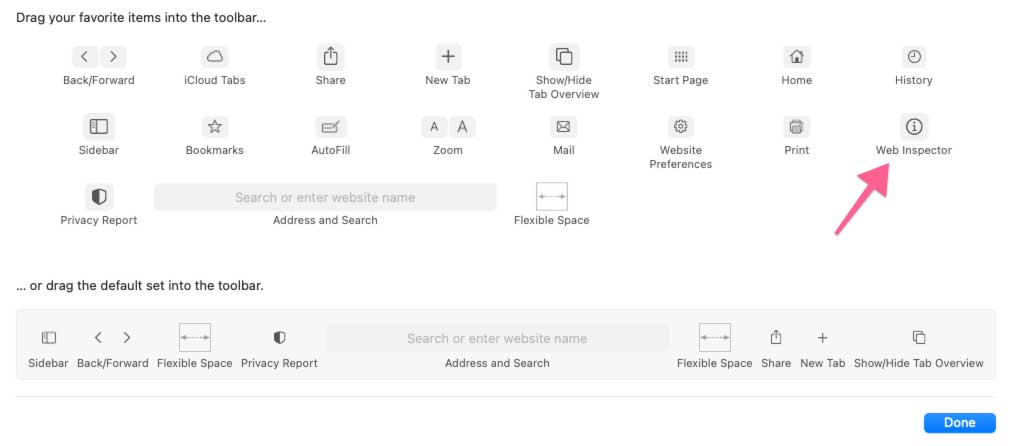Select the History clock icon
The height and width of the screenshot is (446, 1014).
pos(914,57)
